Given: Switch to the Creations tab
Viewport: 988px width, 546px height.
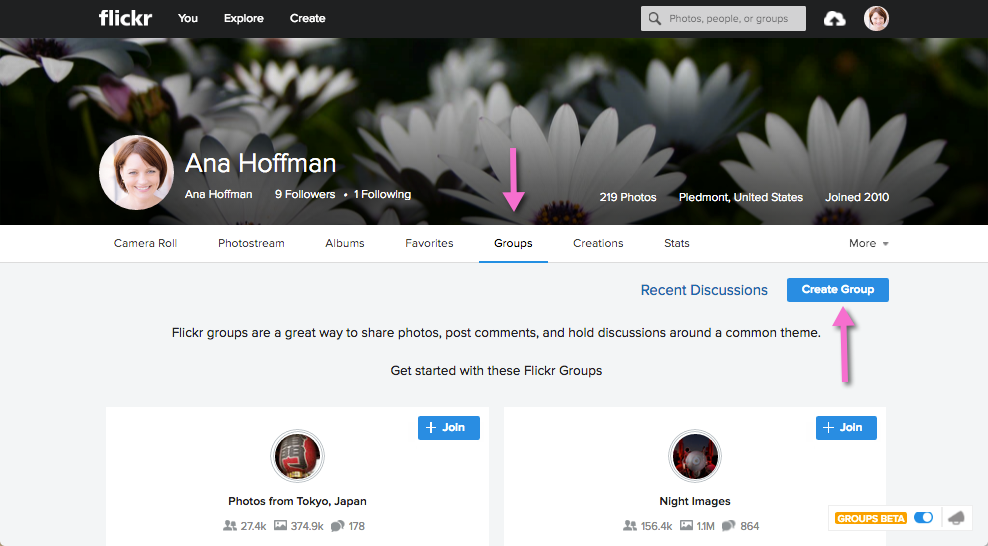Looking at the screenshot, I should tap(598, 243).
